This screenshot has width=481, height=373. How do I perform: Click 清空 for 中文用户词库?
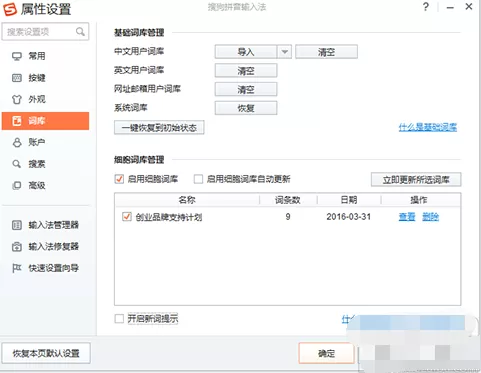[x=326, y=52]
